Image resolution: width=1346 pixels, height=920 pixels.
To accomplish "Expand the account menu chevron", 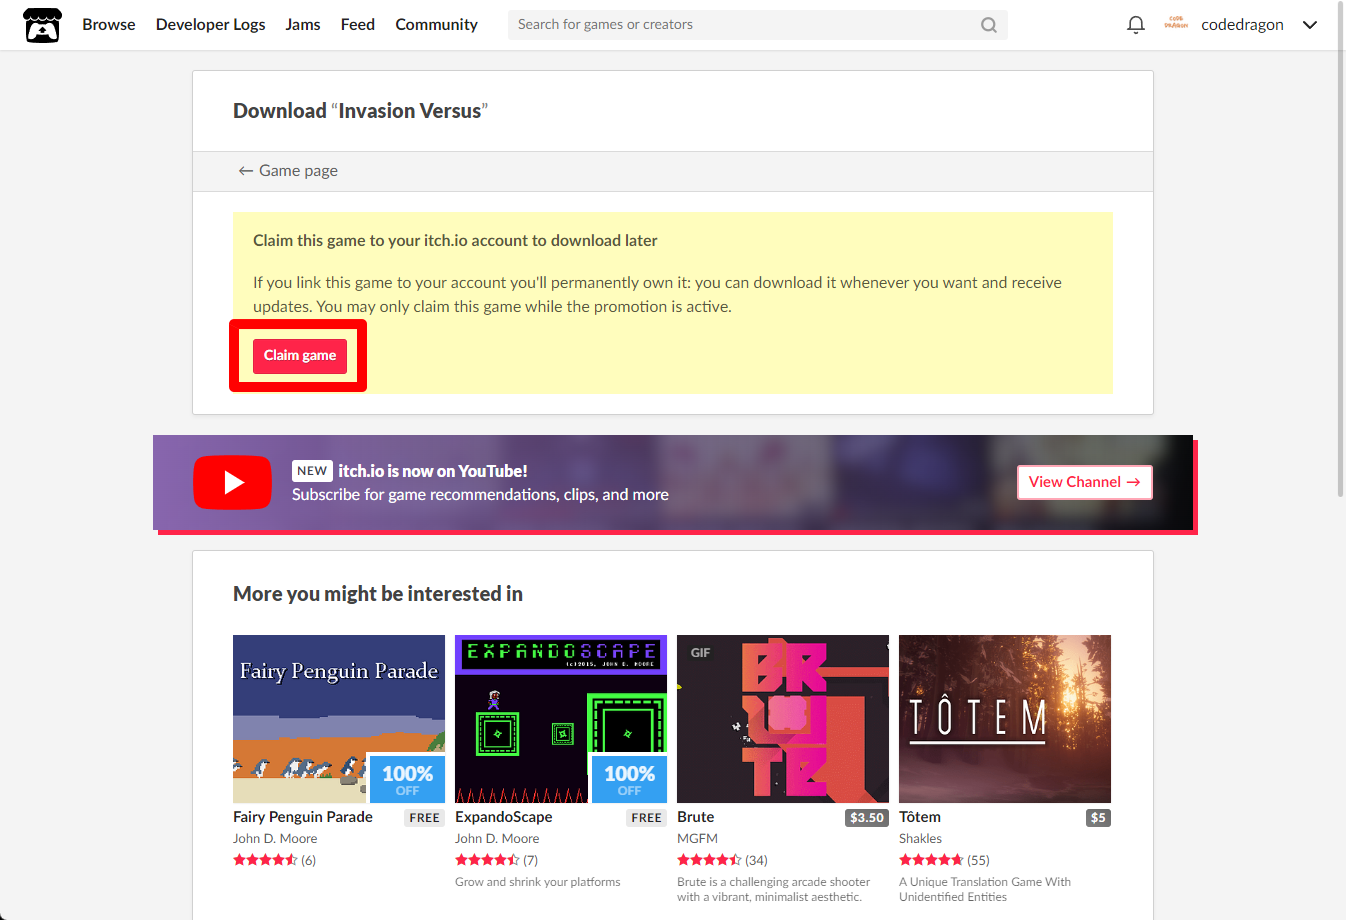I will (x=1310, y=25).
